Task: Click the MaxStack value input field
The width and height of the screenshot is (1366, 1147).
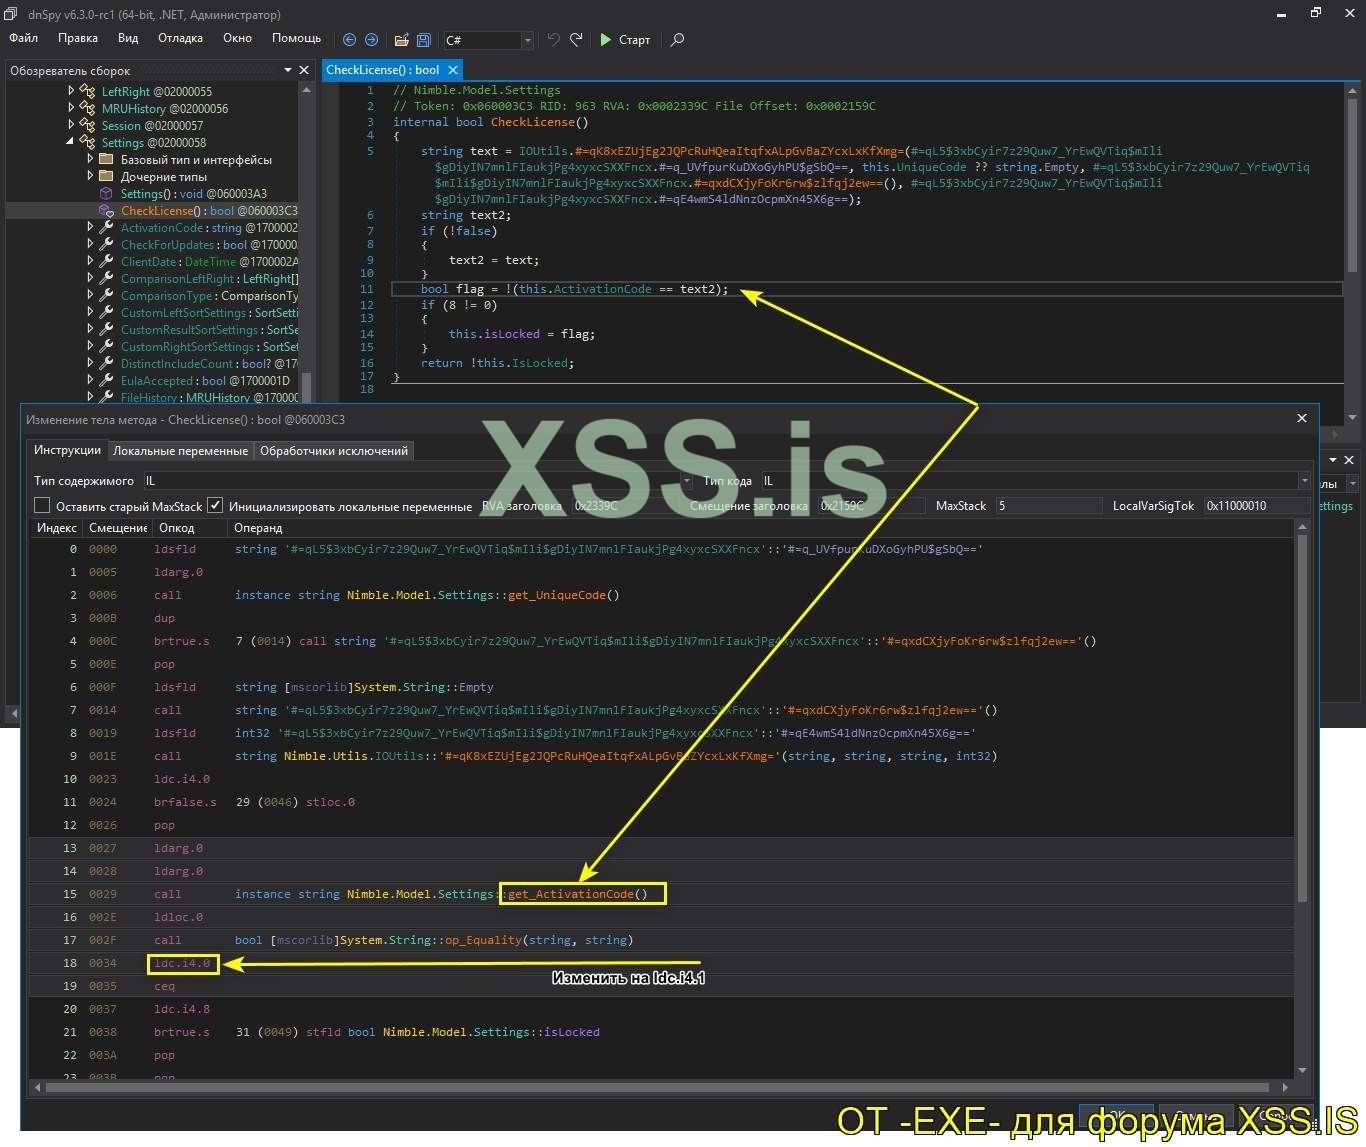Action: pos(1048,506)
